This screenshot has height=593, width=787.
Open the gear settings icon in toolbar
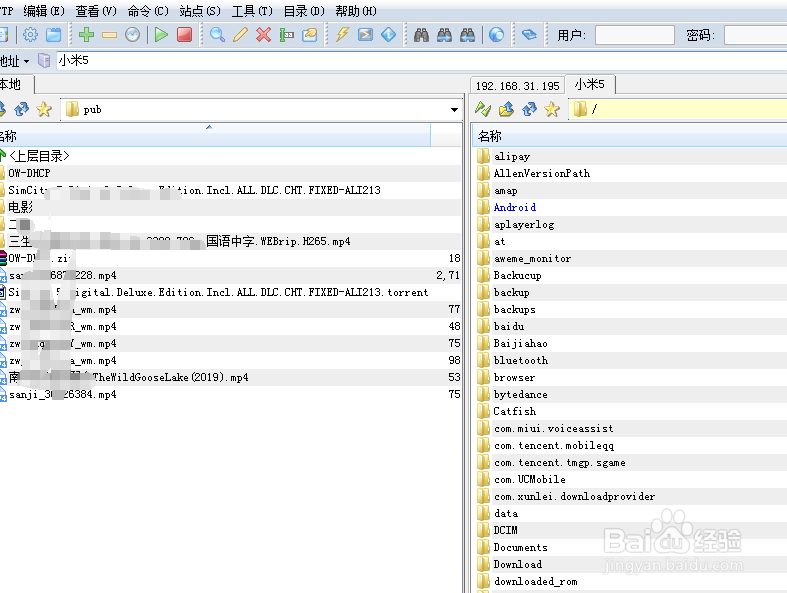(31, 35)
